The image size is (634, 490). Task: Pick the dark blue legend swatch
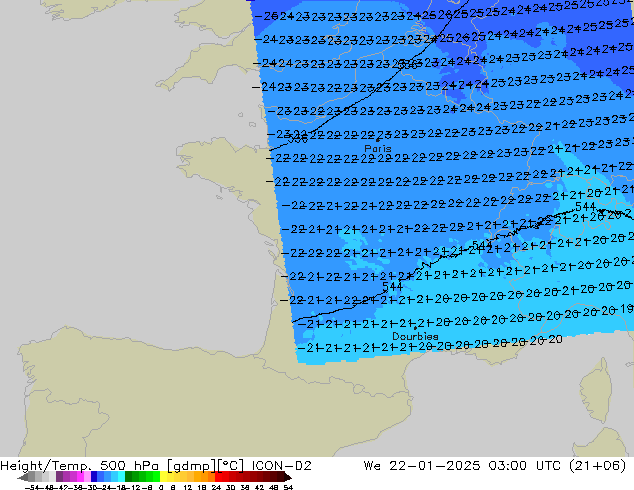click(94, 477)
